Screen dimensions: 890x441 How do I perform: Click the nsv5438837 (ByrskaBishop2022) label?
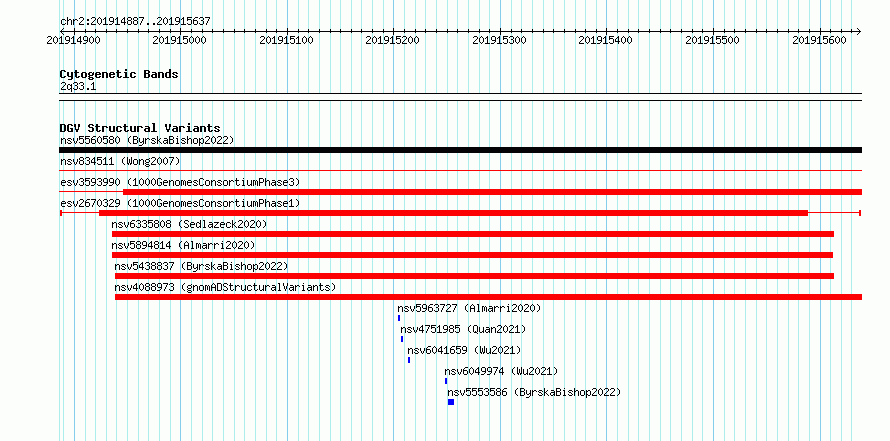pyautogui.click(x=201, y=266)
